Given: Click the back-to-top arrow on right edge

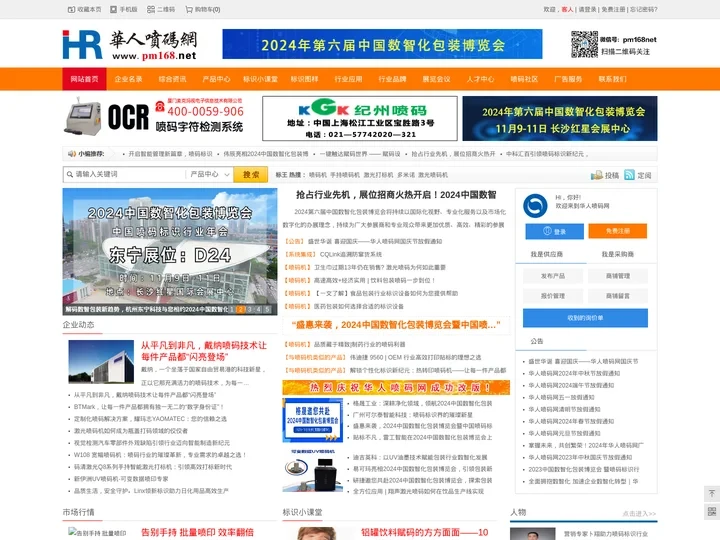Looking at the screenshot, I should 712,494.
